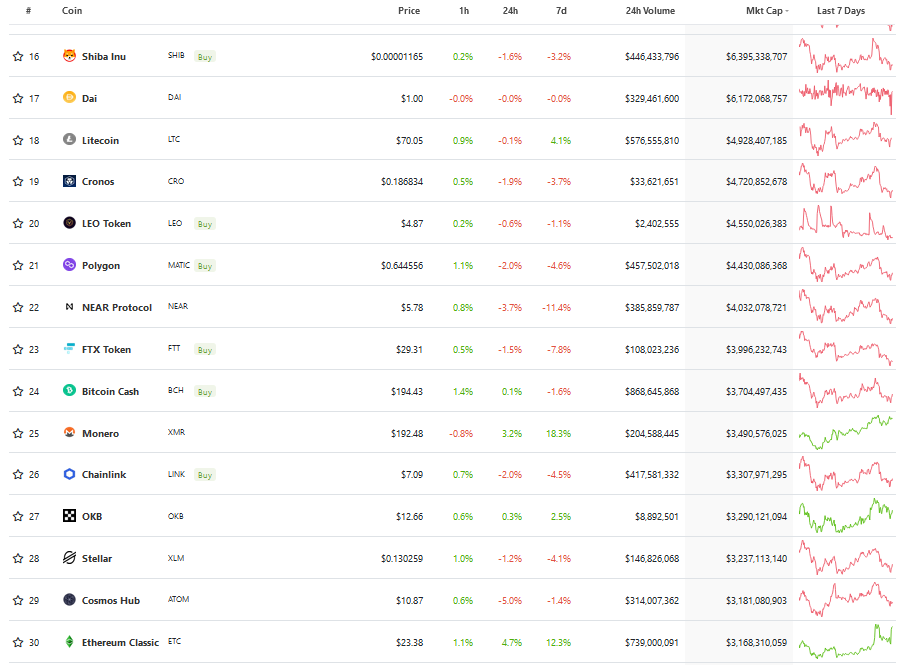Open the Stellar coin name link
905x665 pixels.
(x=97, y=558)
